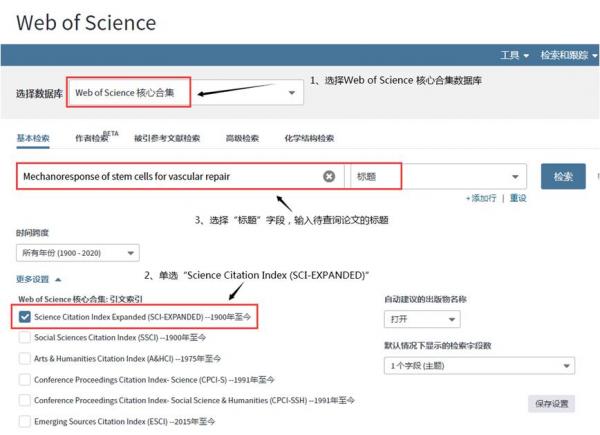This screenshot has height=435, width=600.
Task: Check Arts & Humanities Citation Index (A&HCI)
Action: click(25, 358)
